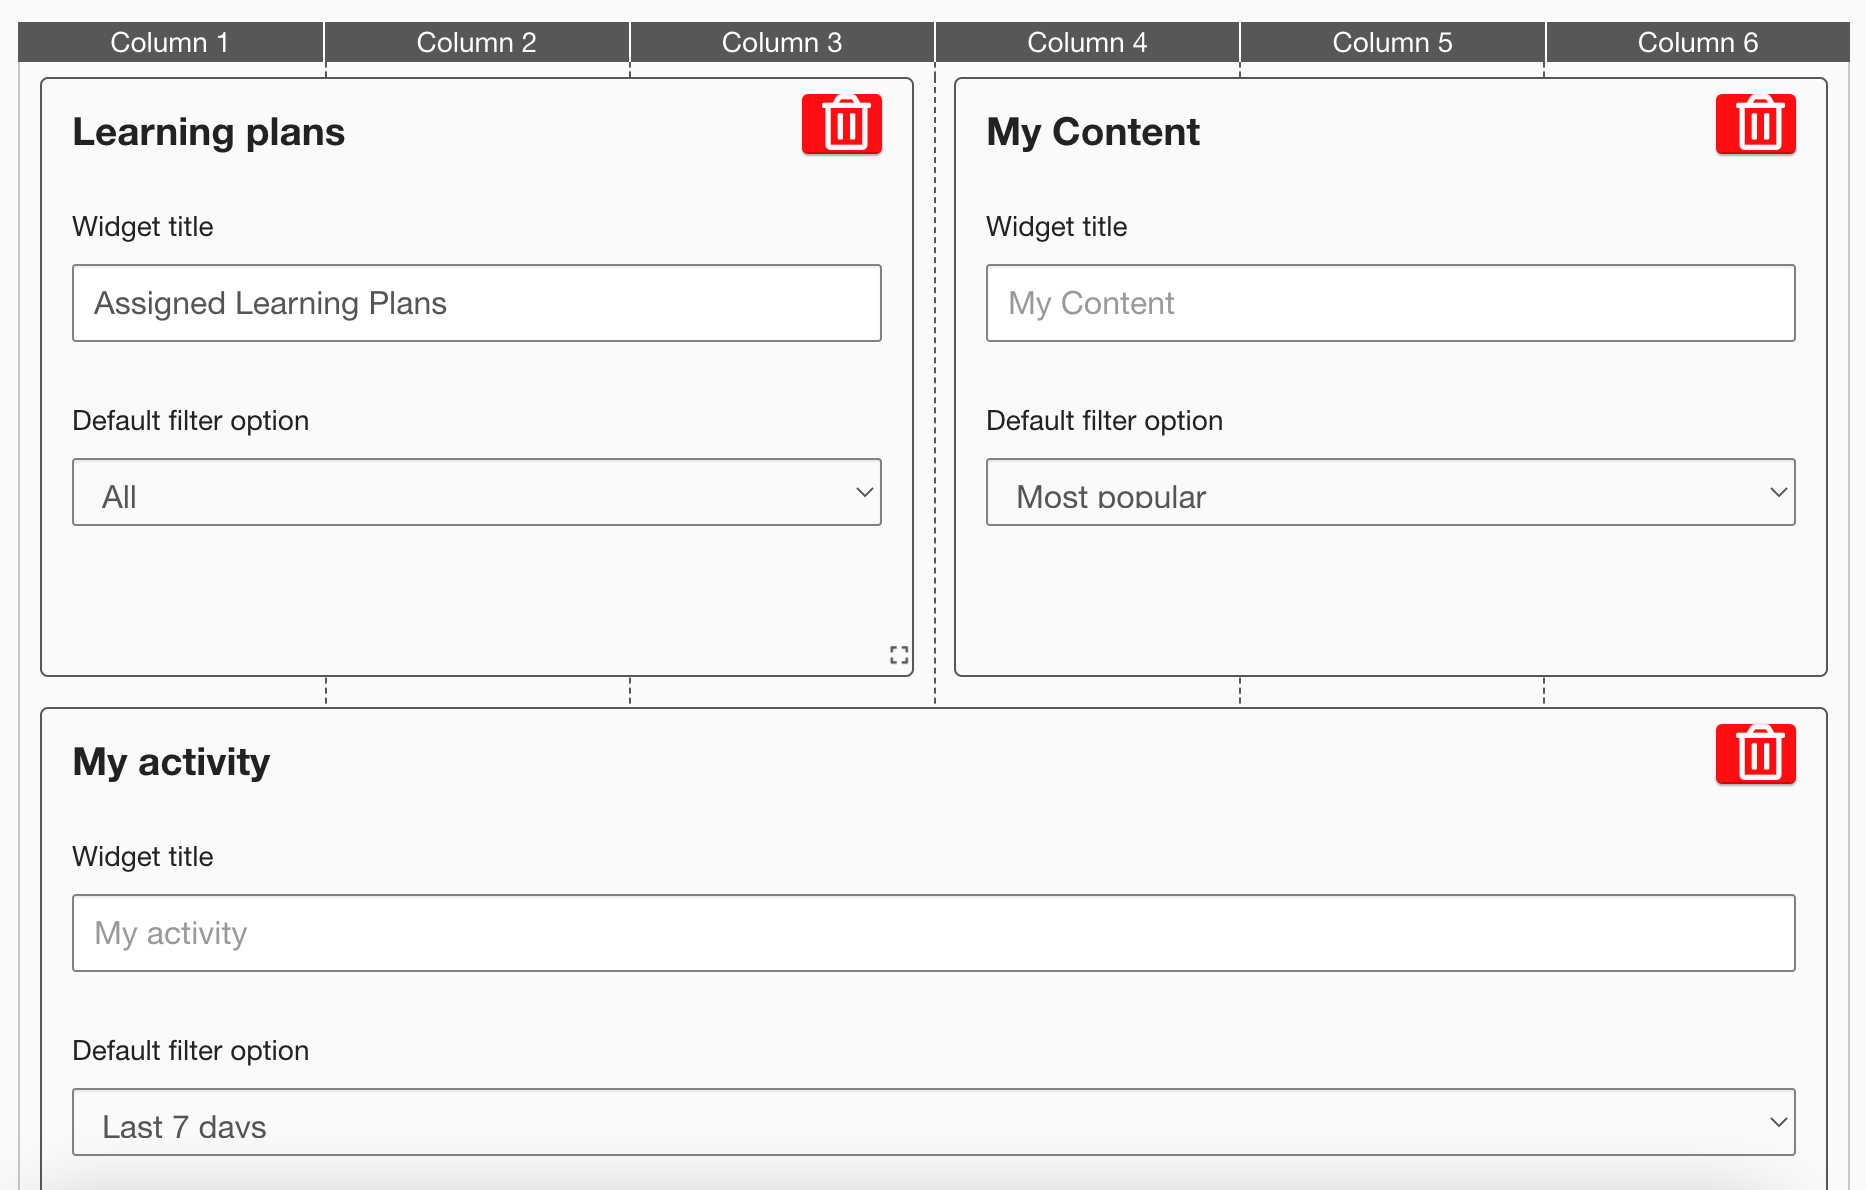
Task: Delete the My Content widget
Action: tap(1755, 124)
